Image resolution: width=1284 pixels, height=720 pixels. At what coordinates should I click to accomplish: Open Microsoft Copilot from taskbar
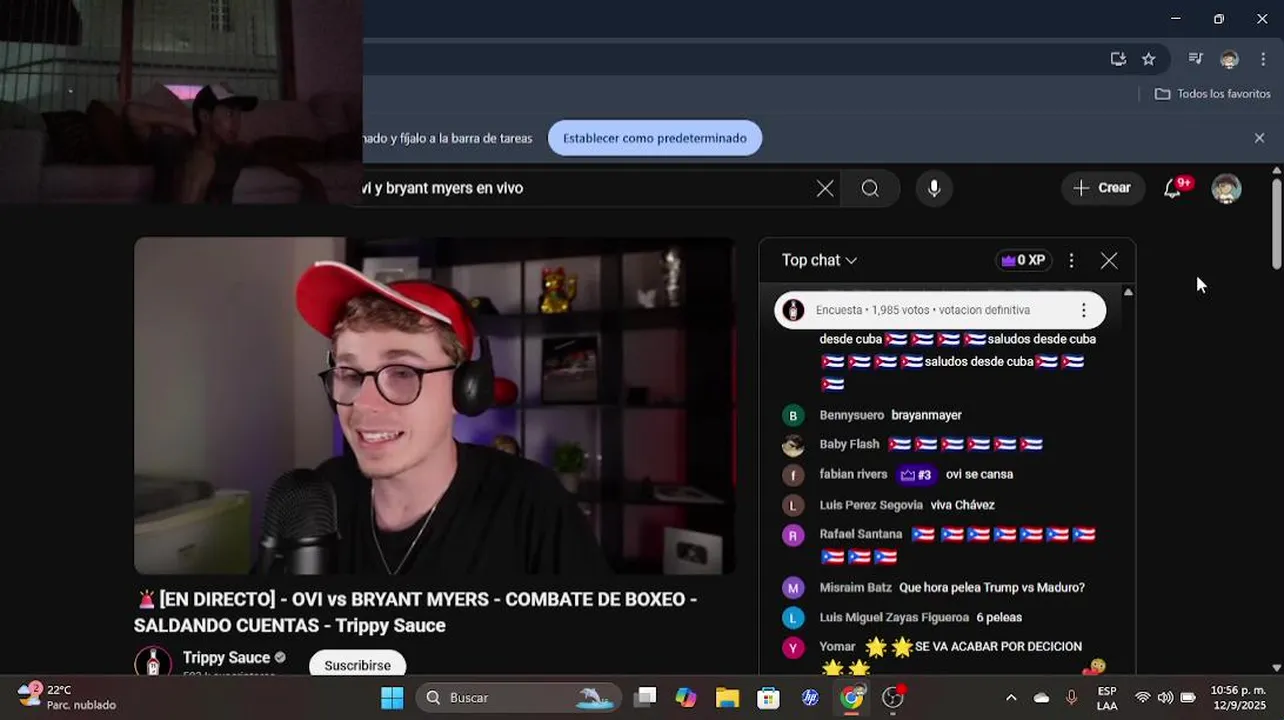(686, 697)
